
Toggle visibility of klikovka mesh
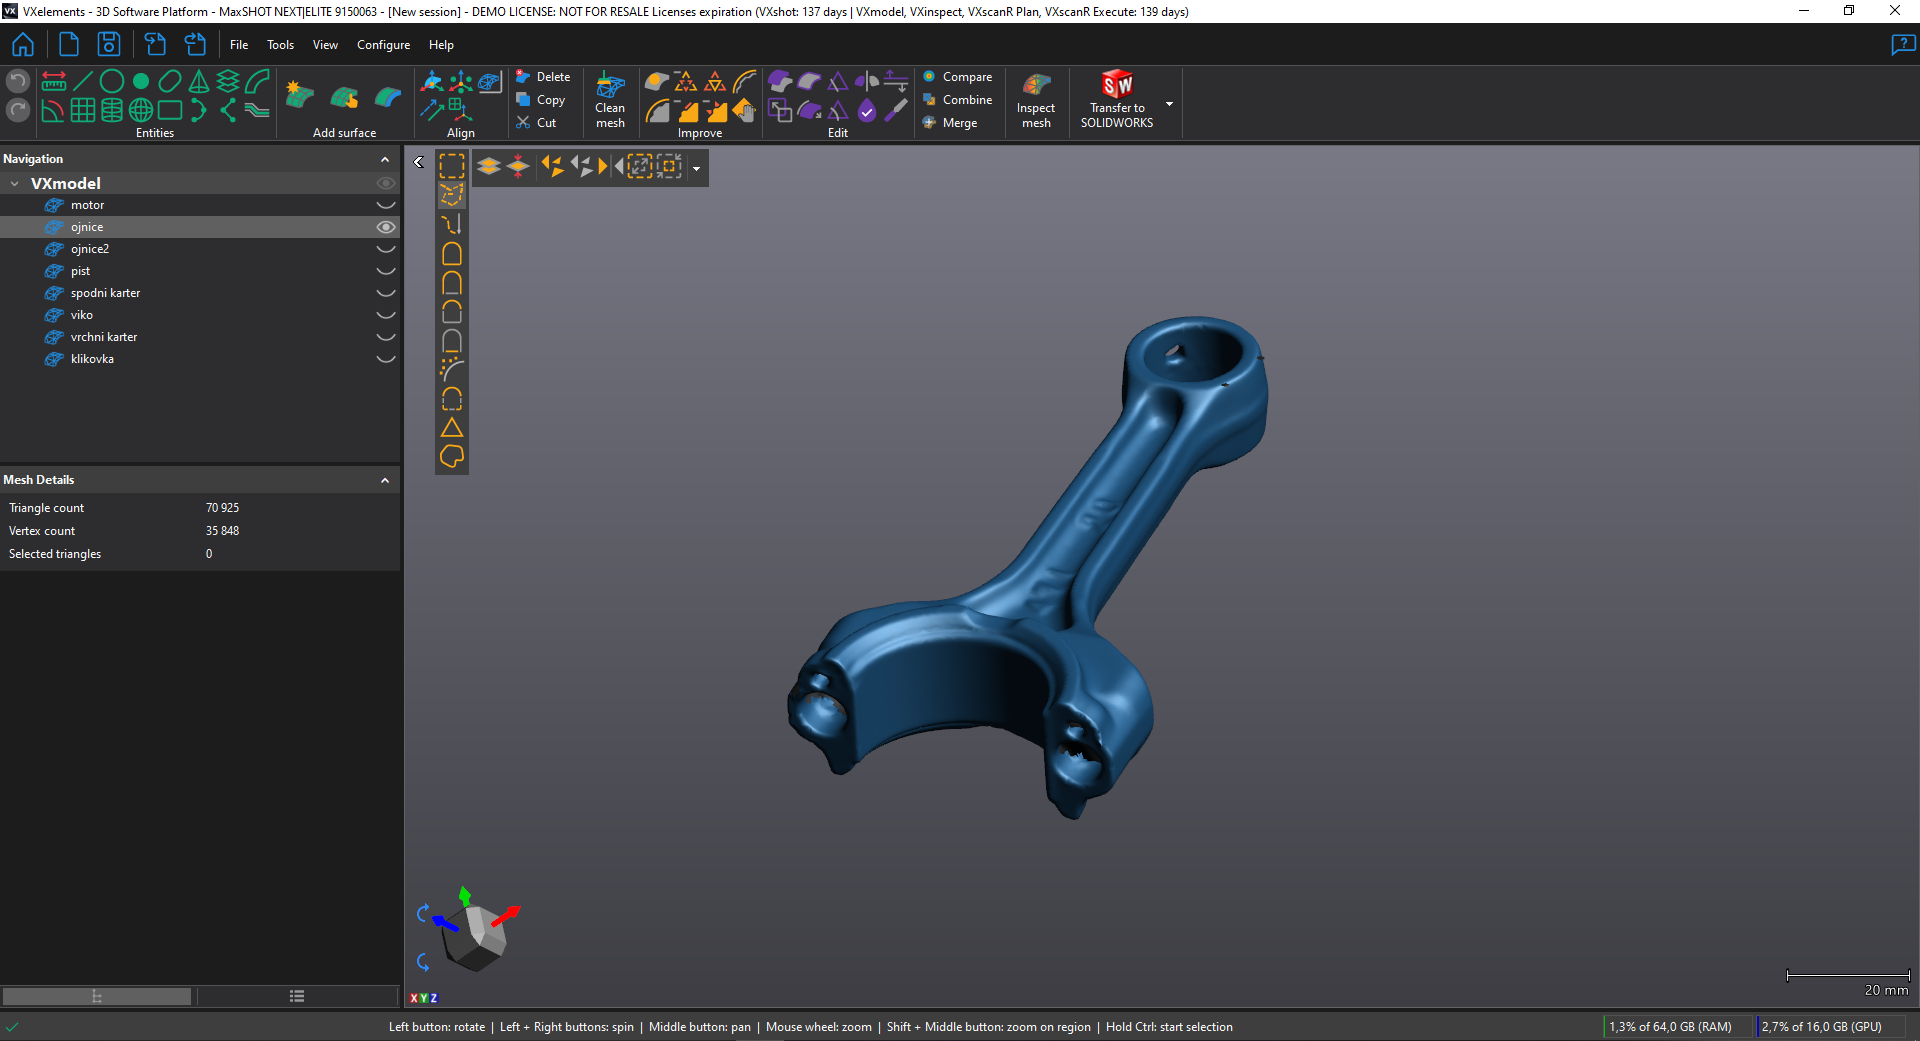(385, 359)
